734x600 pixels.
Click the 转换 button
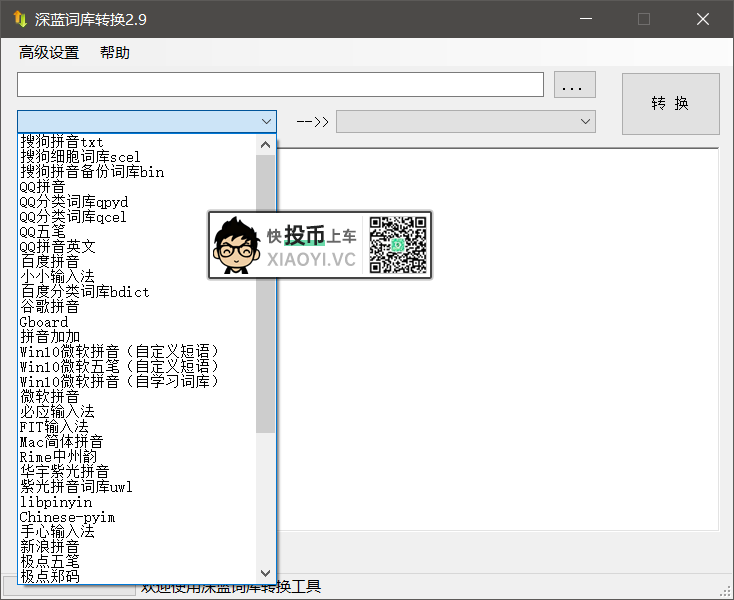pos(670,104)
